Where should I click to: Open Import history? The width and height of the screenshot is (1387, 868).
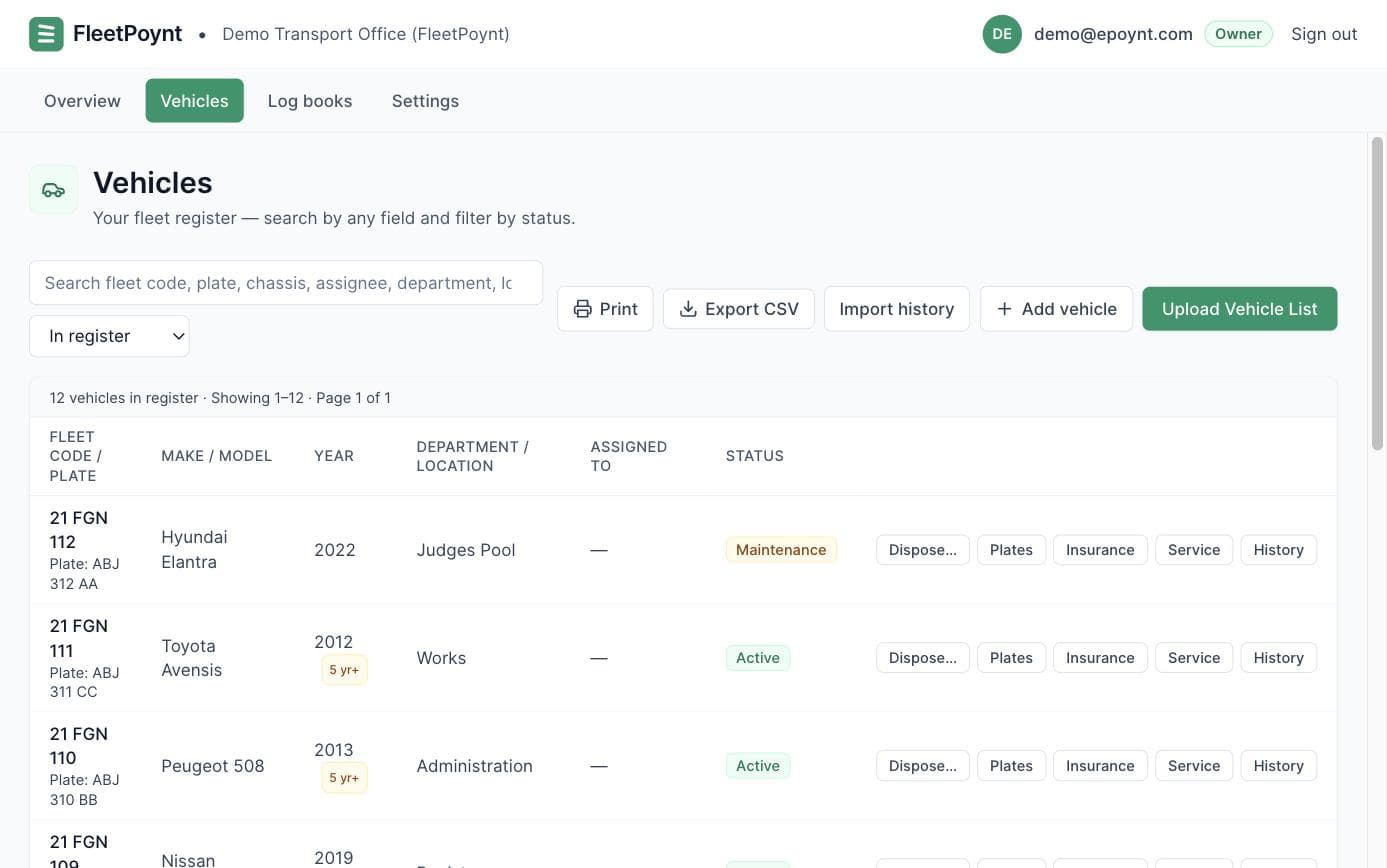[896, 309]
